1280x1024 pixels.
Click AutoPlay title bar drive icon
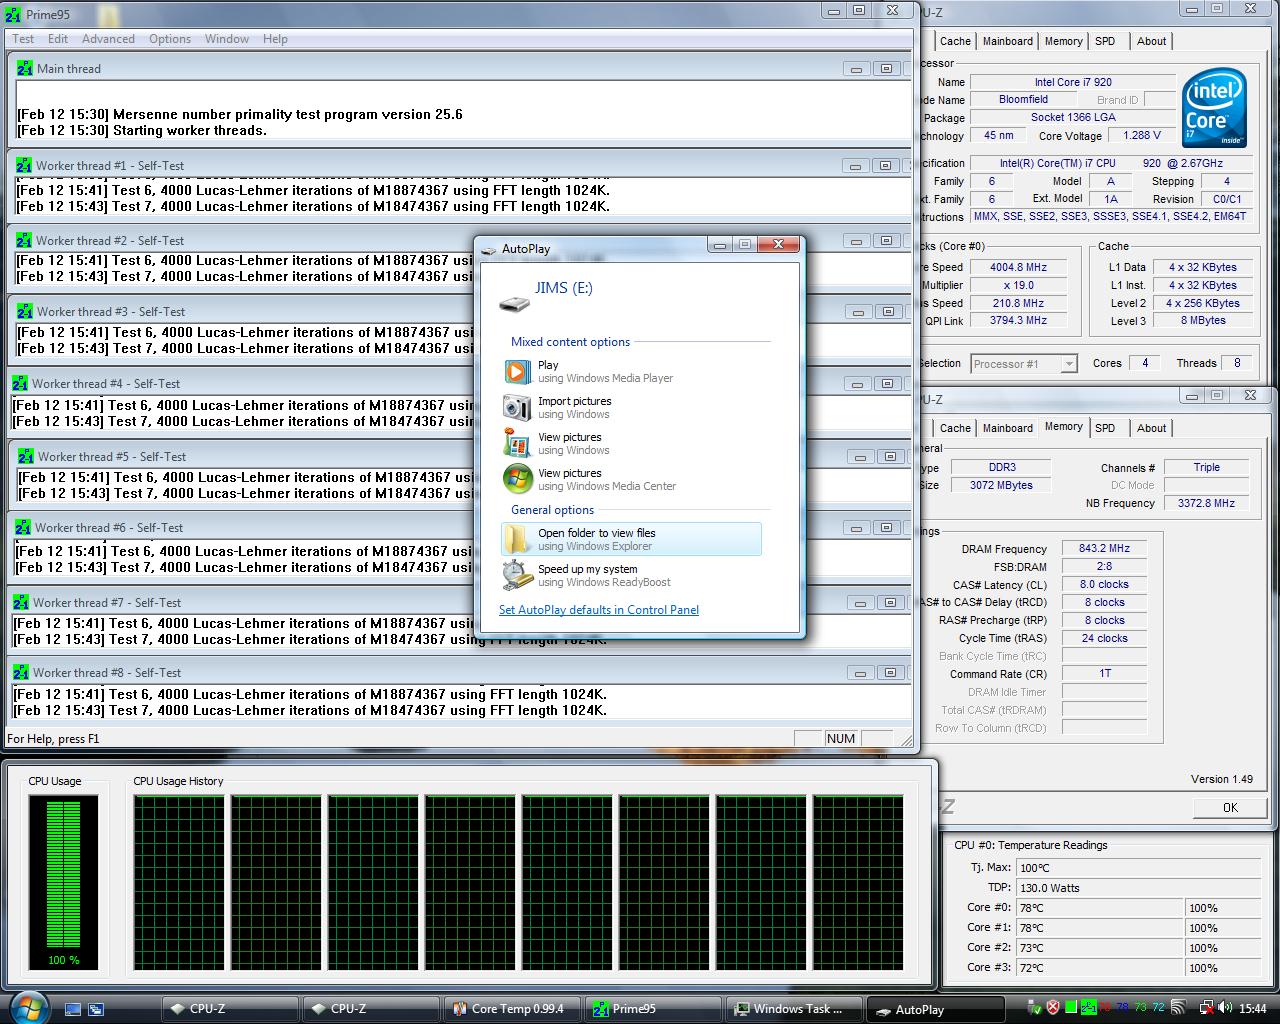click(488, 249)
